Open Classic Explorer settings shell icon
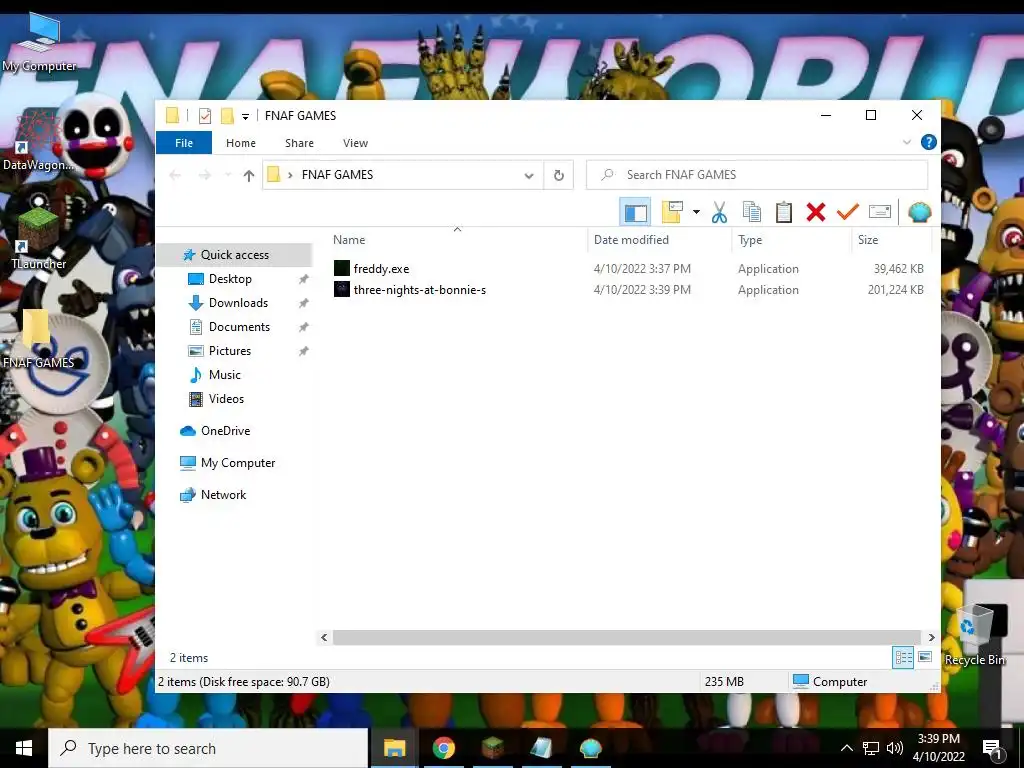1024x768 pixels. pyautogui.click(x=920, y=212)
